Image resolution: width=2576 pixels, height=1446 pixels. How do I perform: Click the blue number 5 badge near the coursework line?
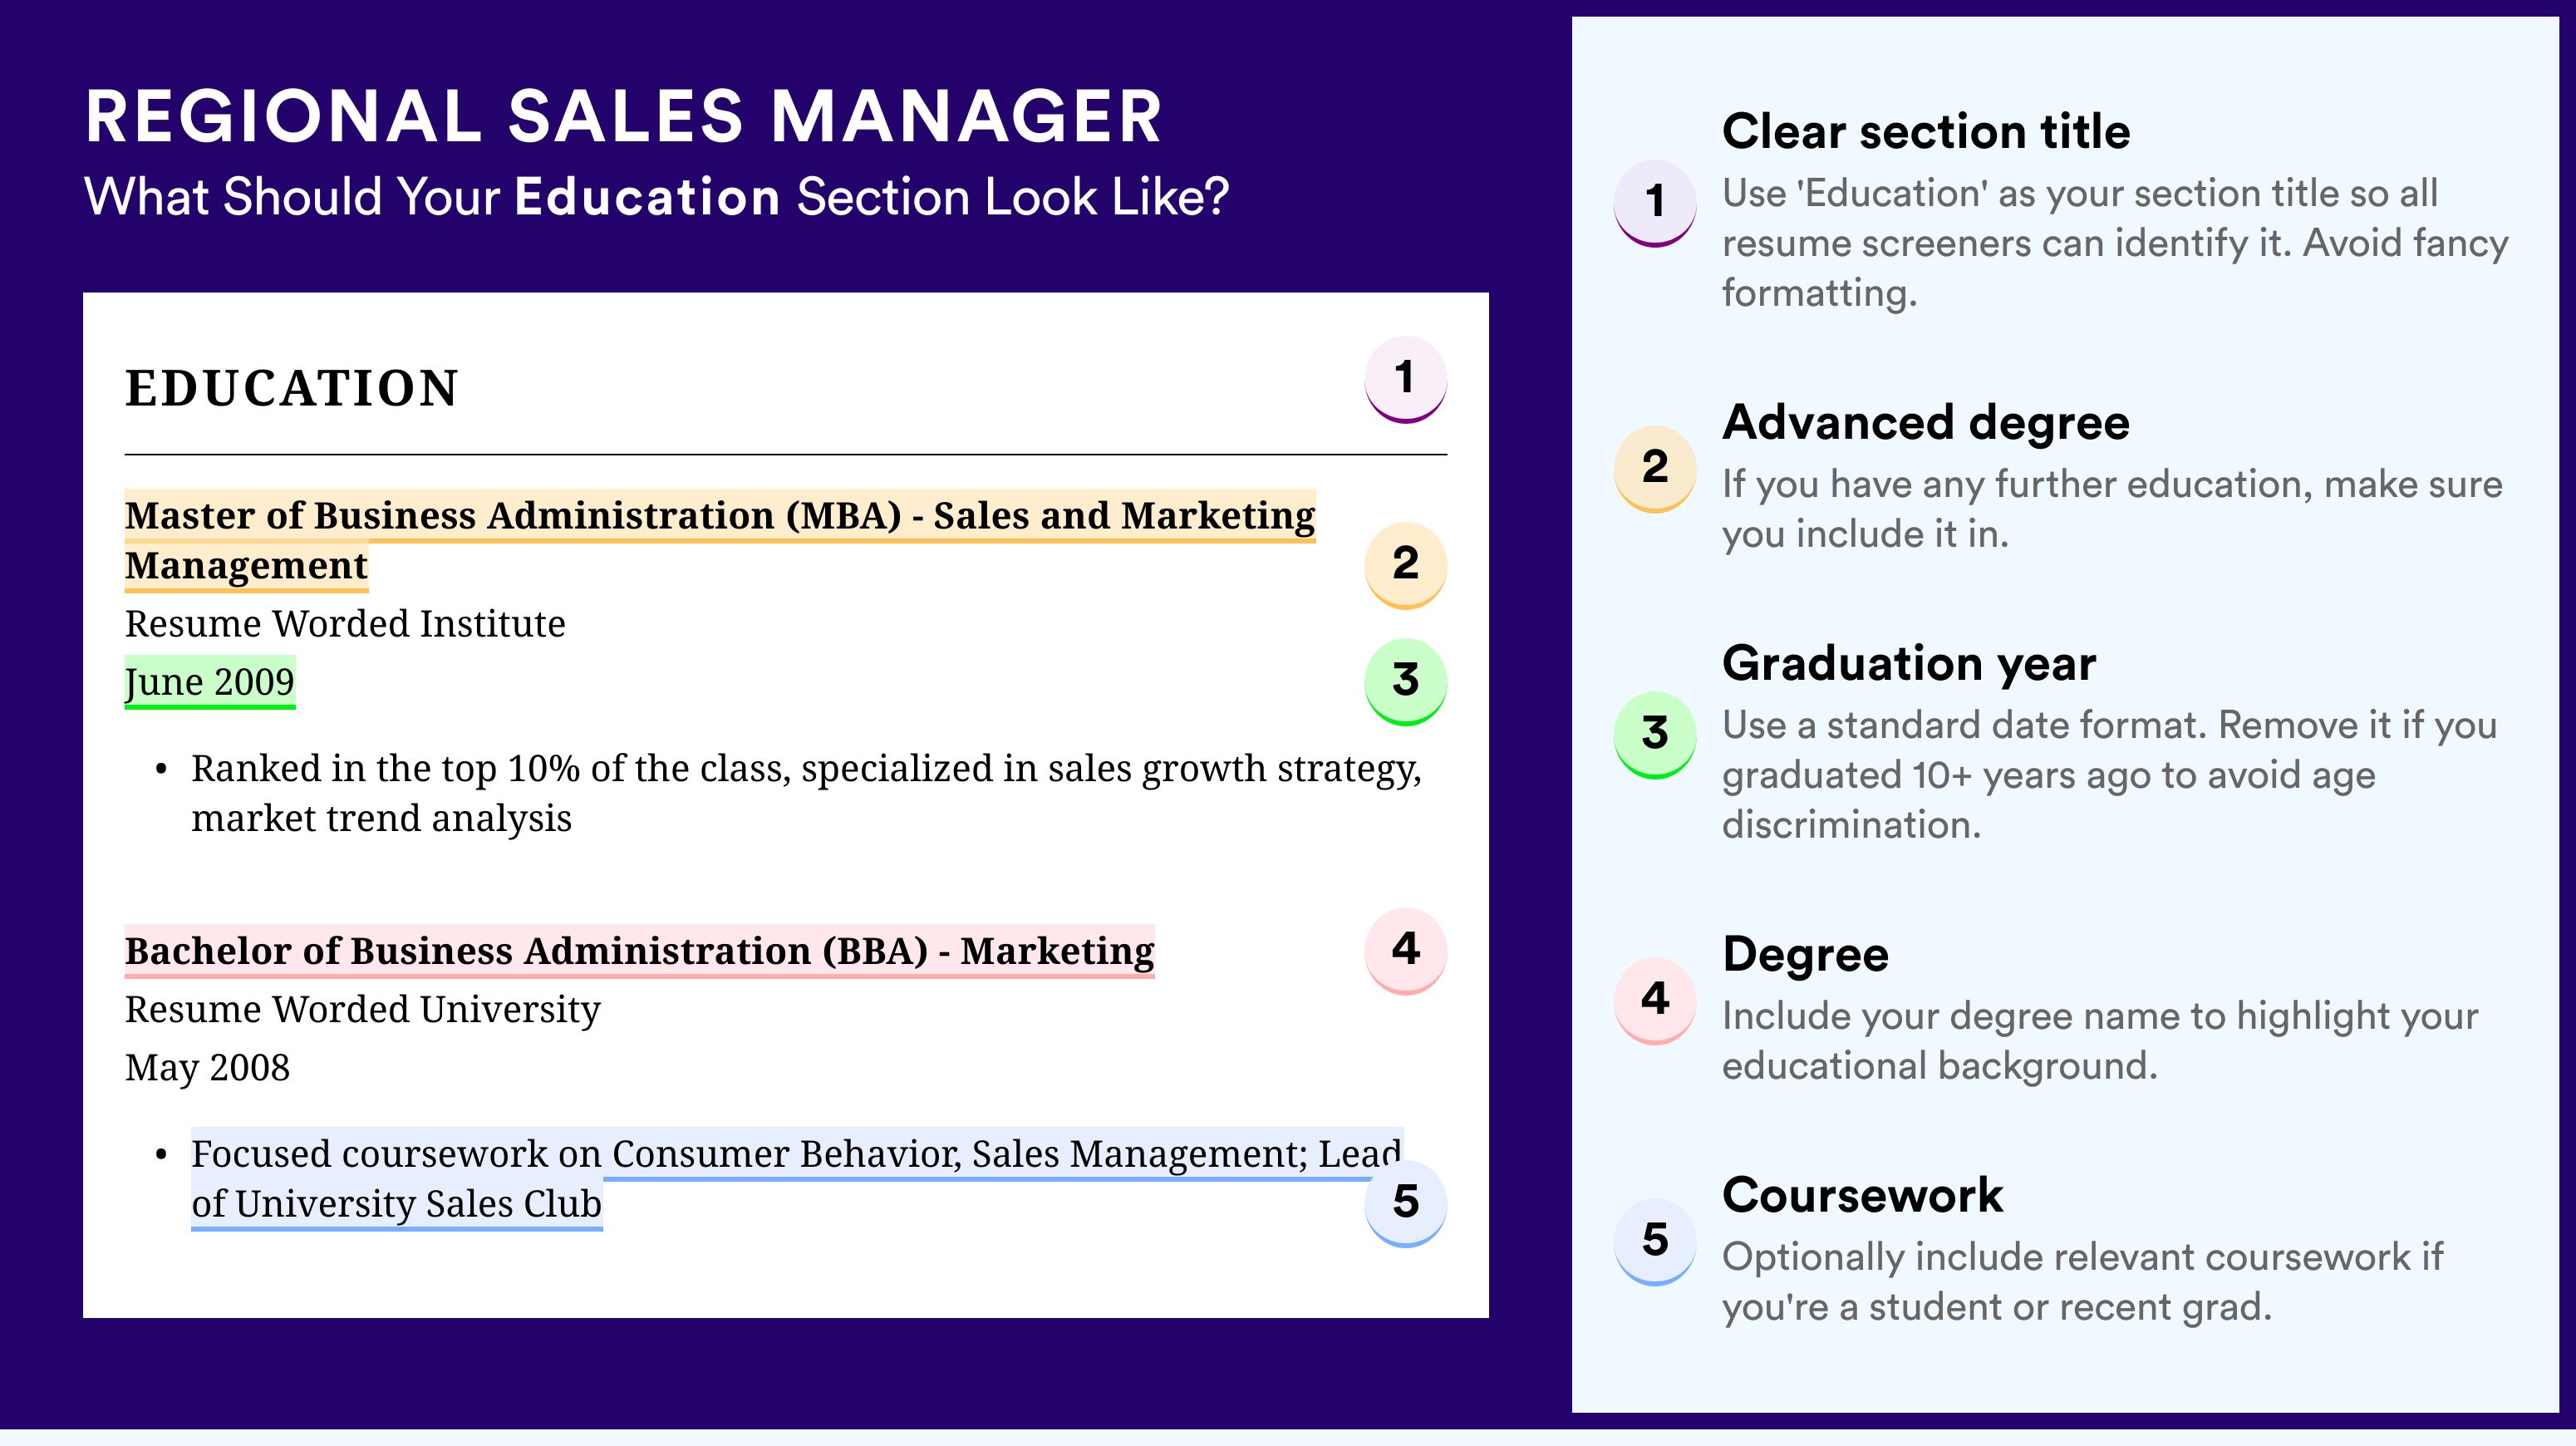pos(1405,1203)
